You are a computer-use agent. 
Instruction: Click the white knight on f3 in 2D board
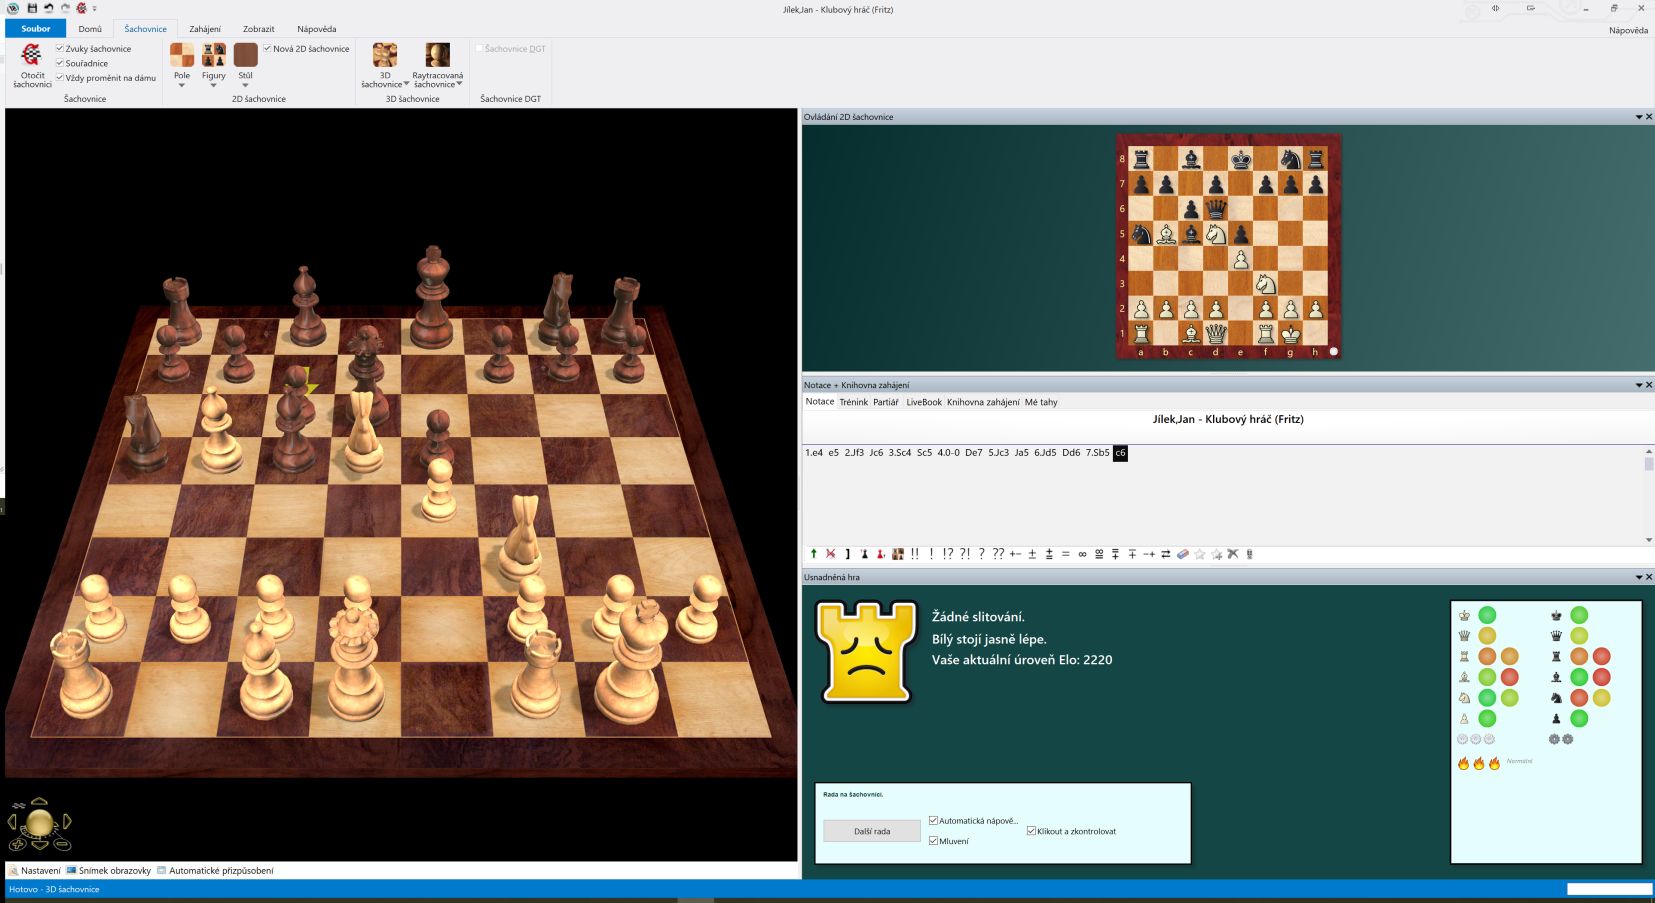[1266, 284]
